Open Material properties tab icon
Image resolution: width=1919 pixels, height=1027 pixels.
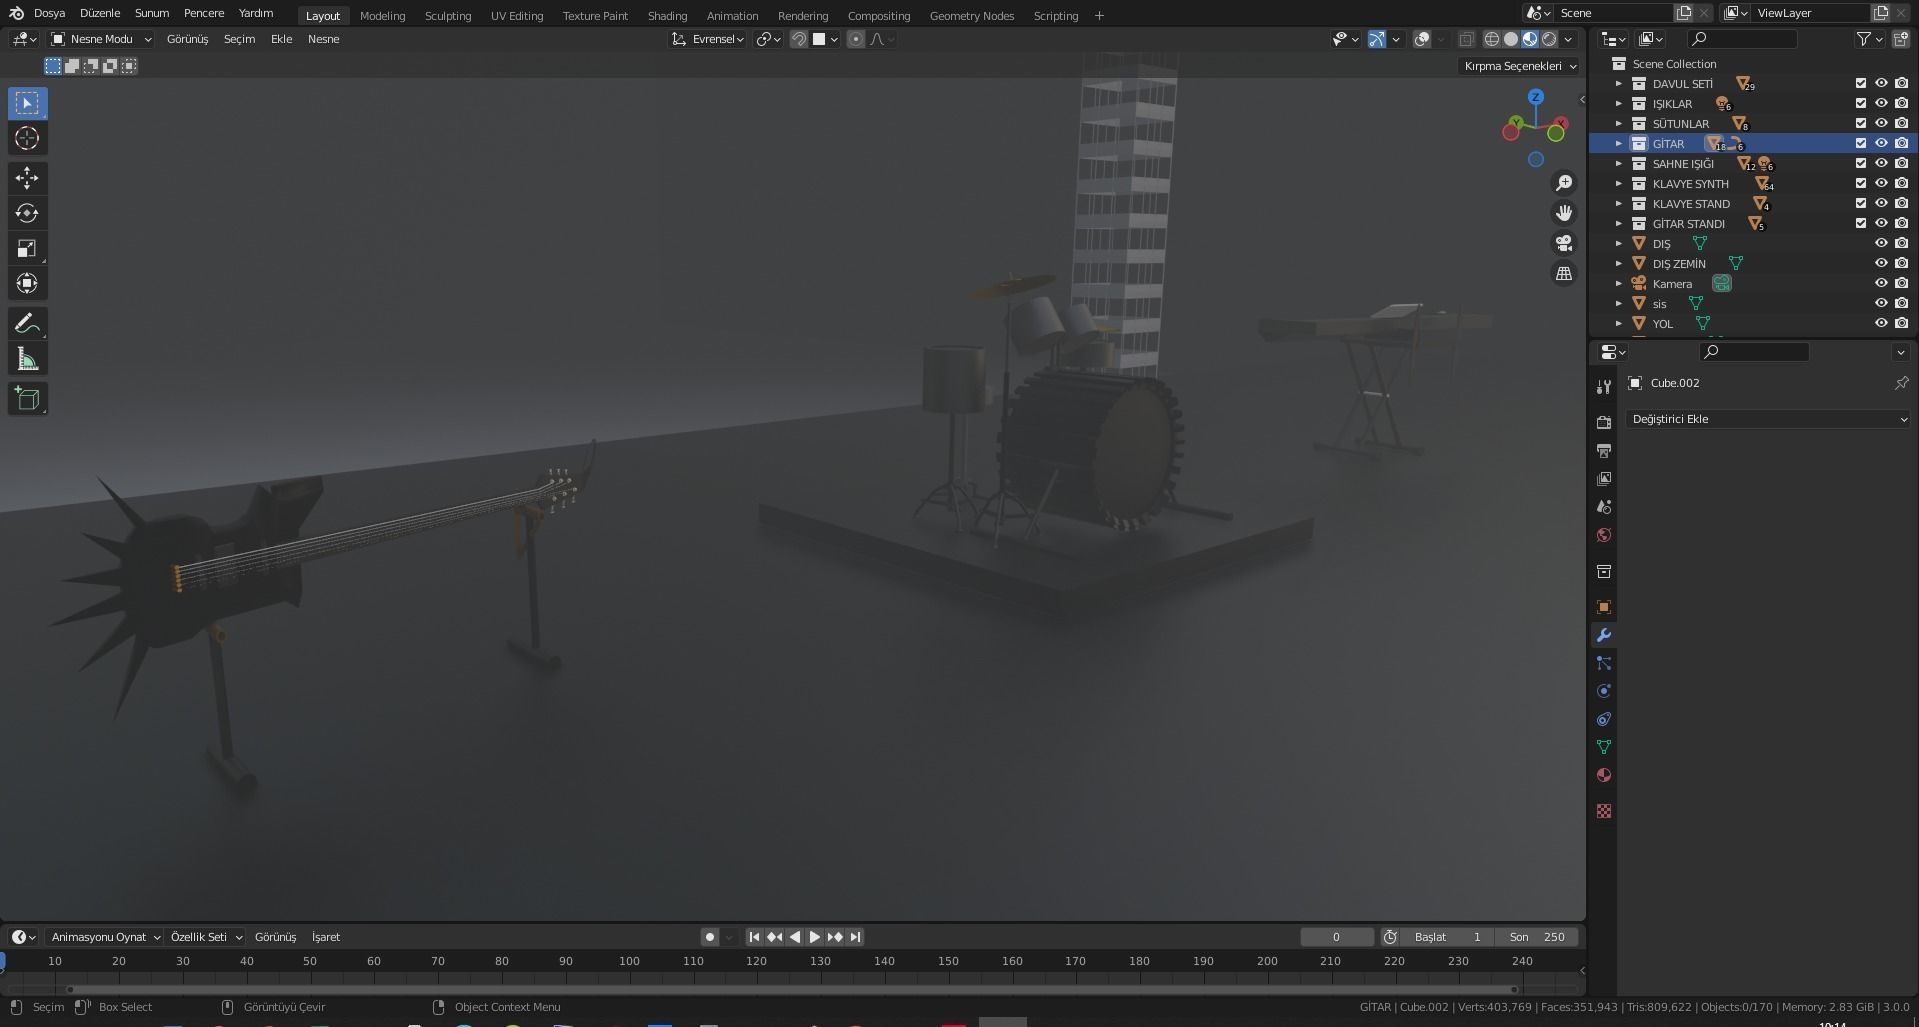[1604, 775]
